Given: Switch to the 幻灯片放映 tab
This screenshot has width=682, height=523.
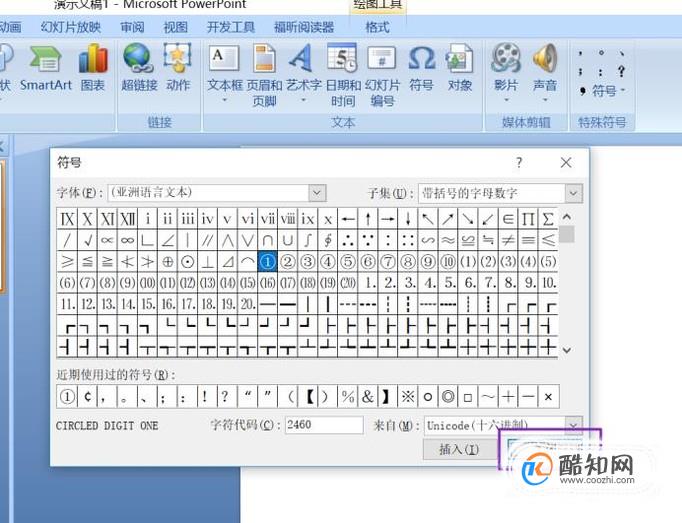Looking at the screenshot, I should [71, 27].
